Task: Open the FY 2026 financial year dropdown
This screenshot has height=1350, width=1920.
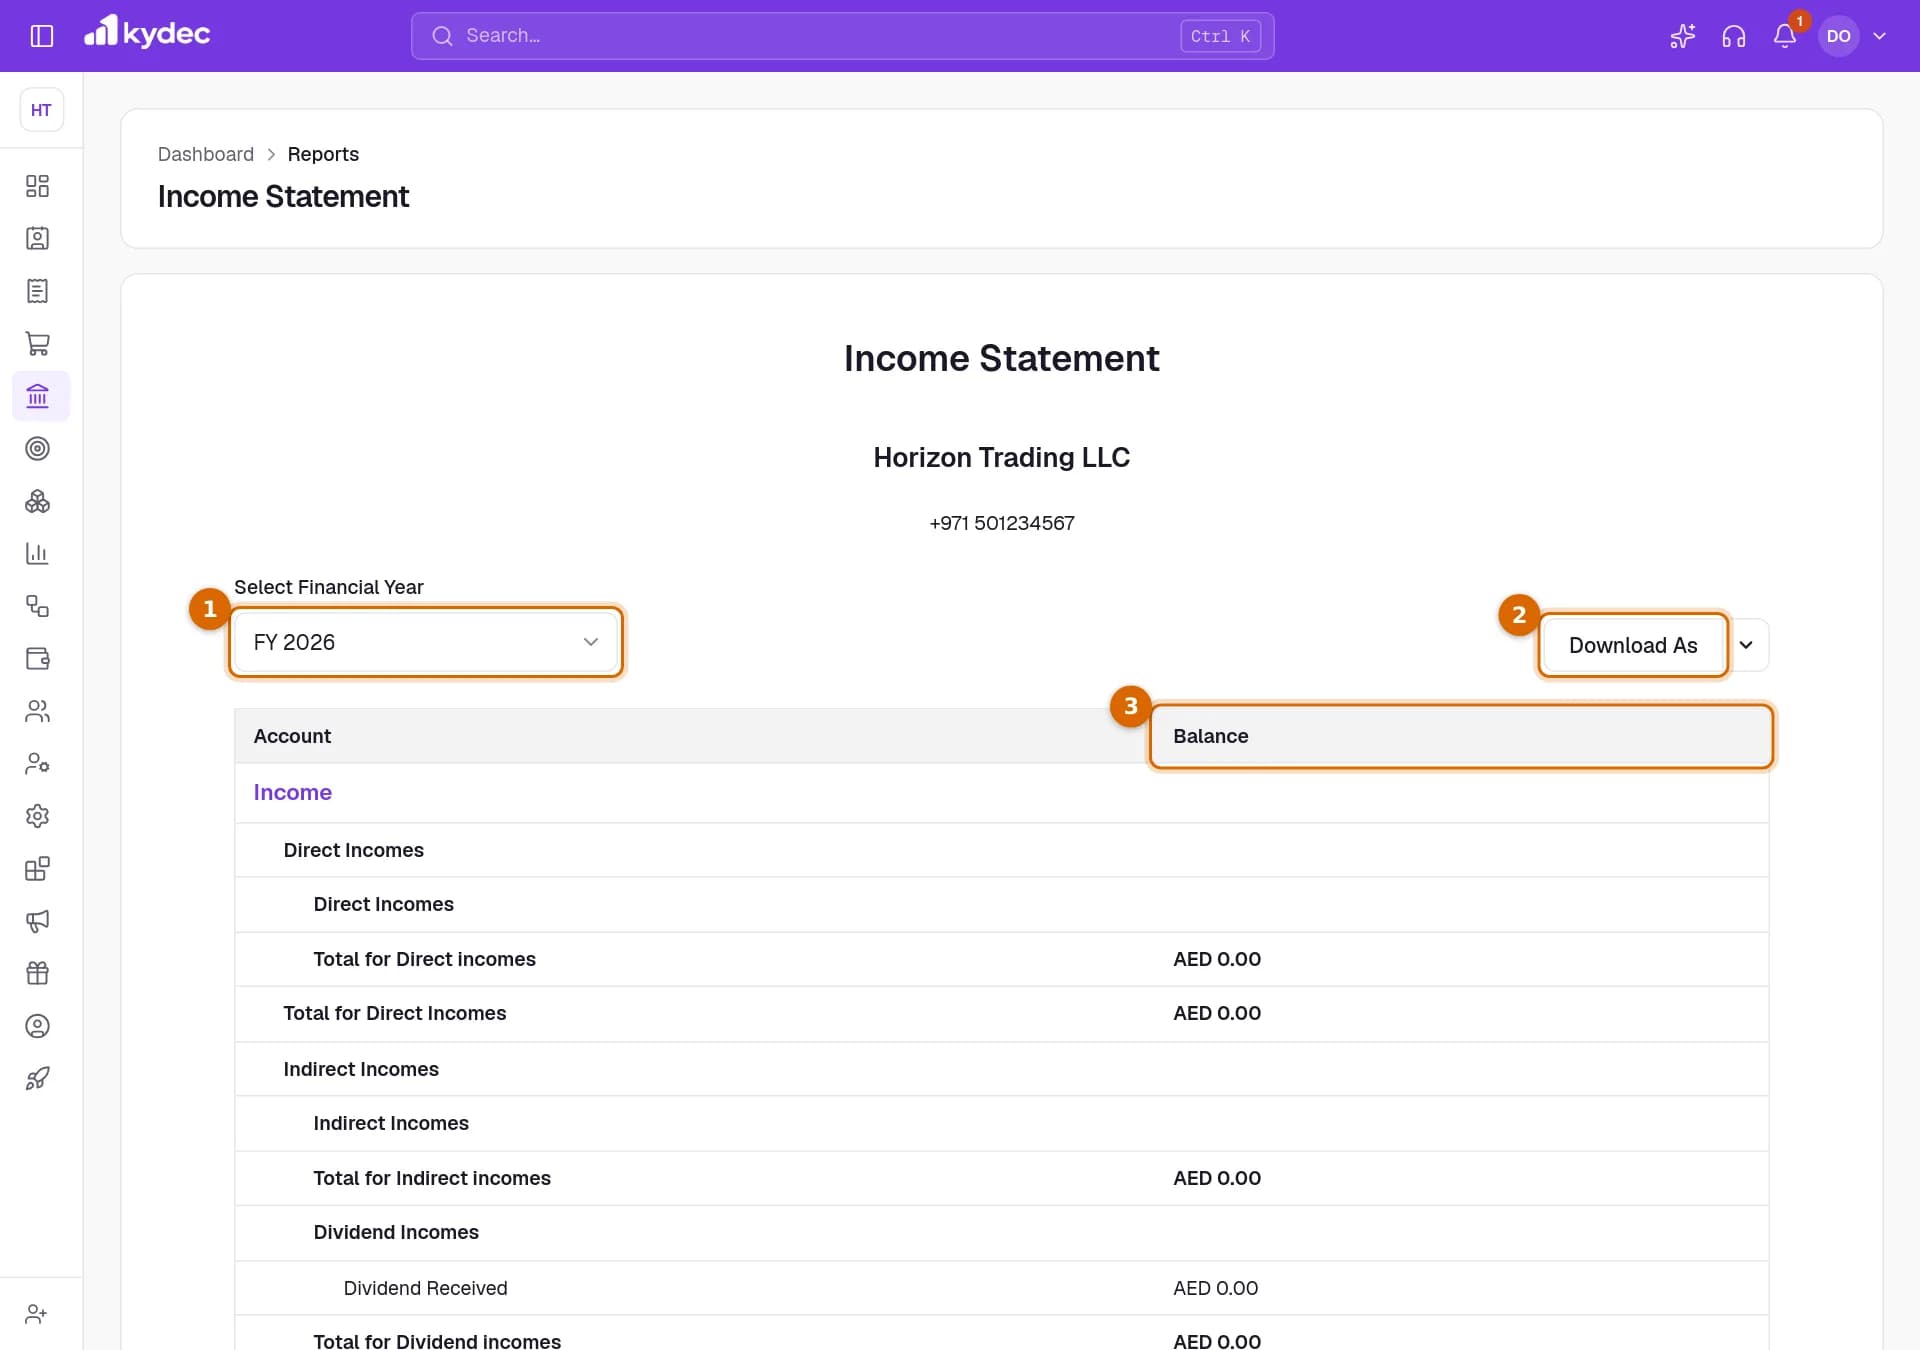Action: pyautogui.click(x=426, y=642)
